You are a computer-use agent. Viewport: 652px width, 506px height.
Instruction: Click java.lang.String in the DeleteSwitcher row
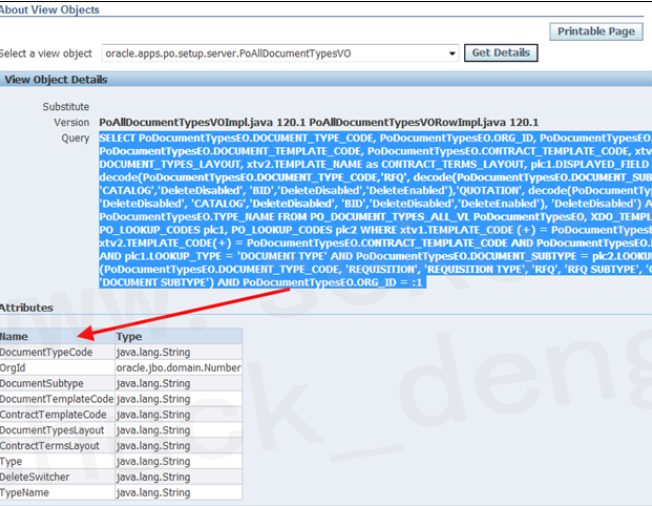point(179,477)
